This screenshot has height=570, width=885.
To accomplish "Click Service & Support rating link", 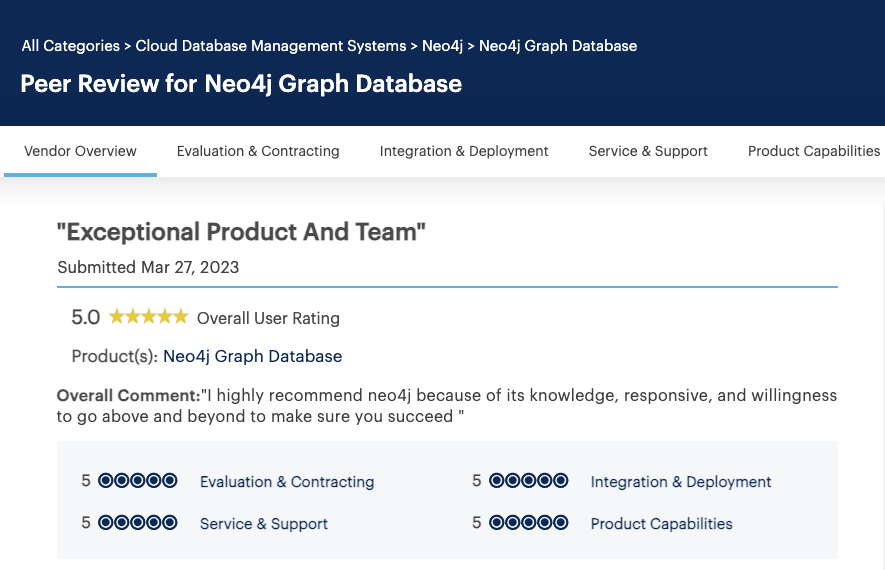I will click(x=264, y=524).
